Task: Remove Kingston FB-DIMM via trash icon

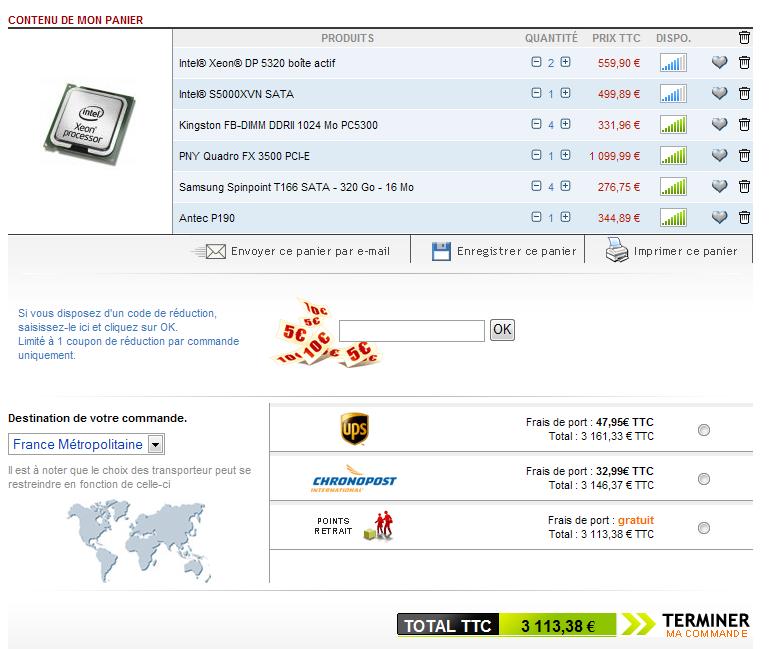Action: click(x=744, y=124)
